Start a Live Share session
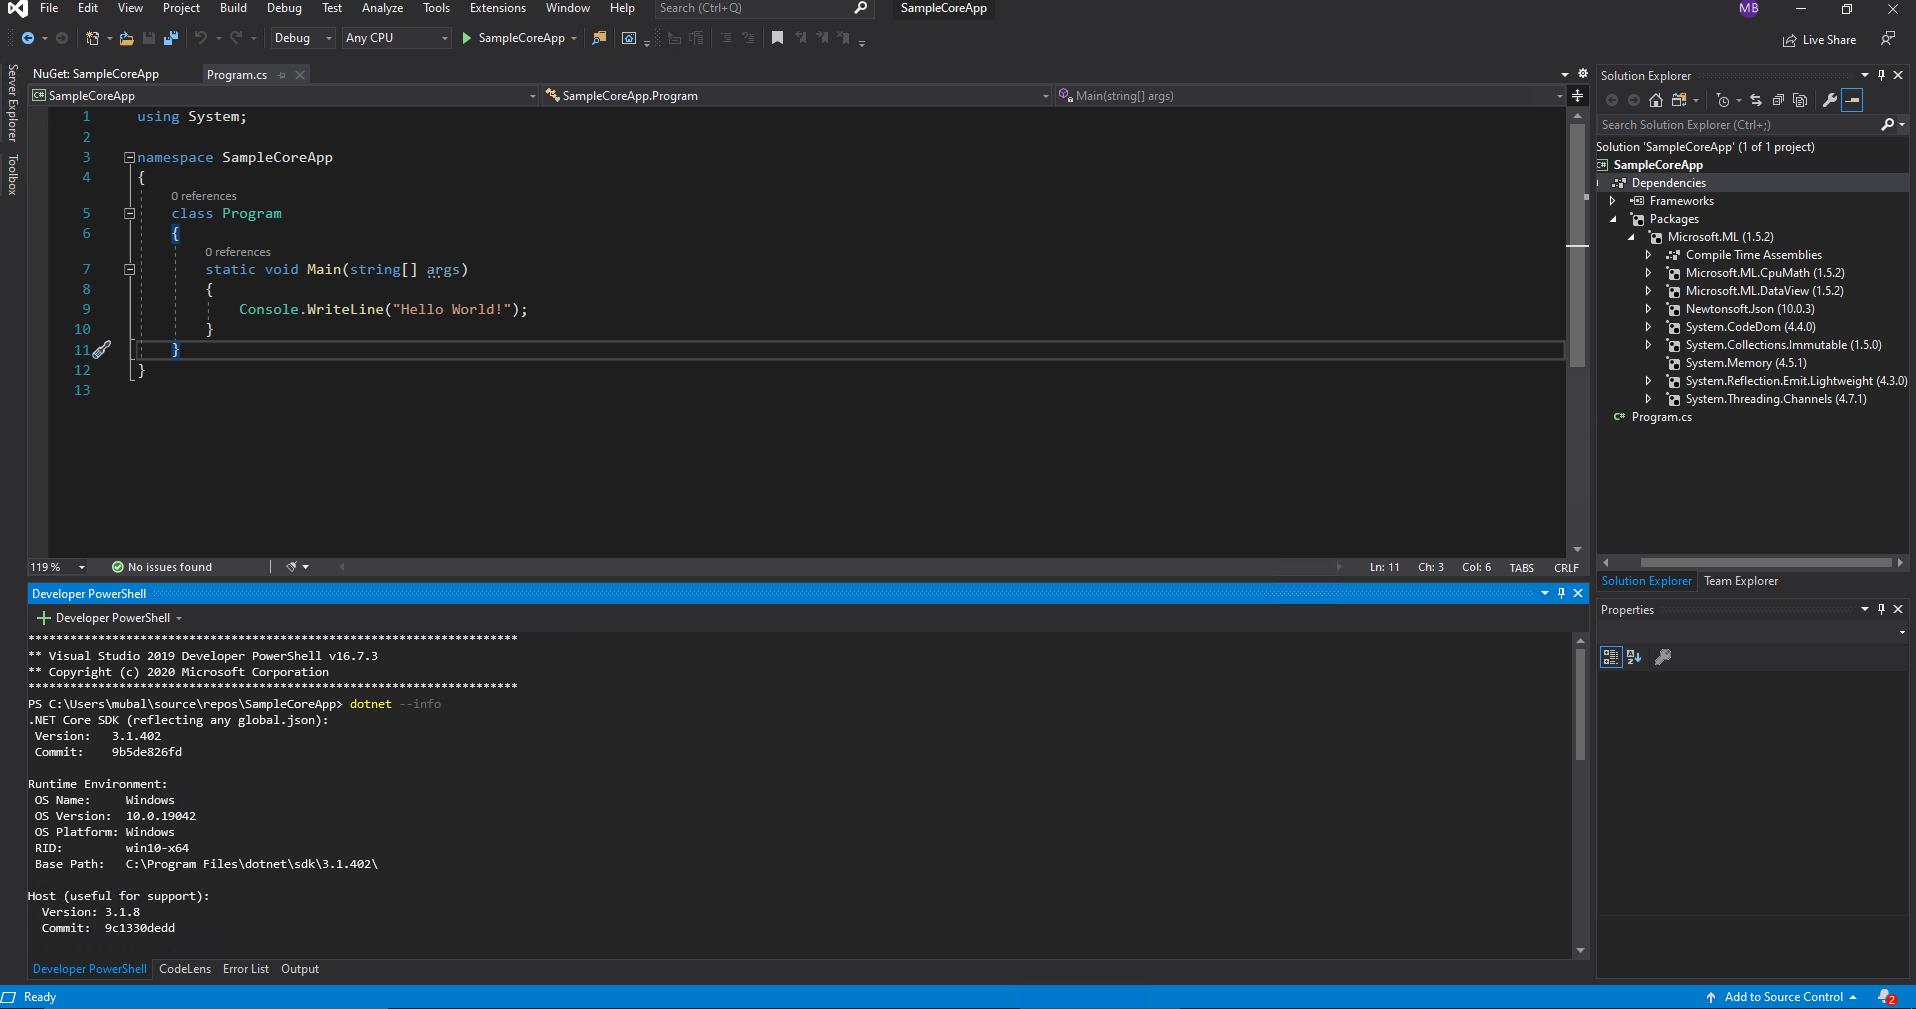Screen dimensions: 1916x1009 pos(1819,39)
